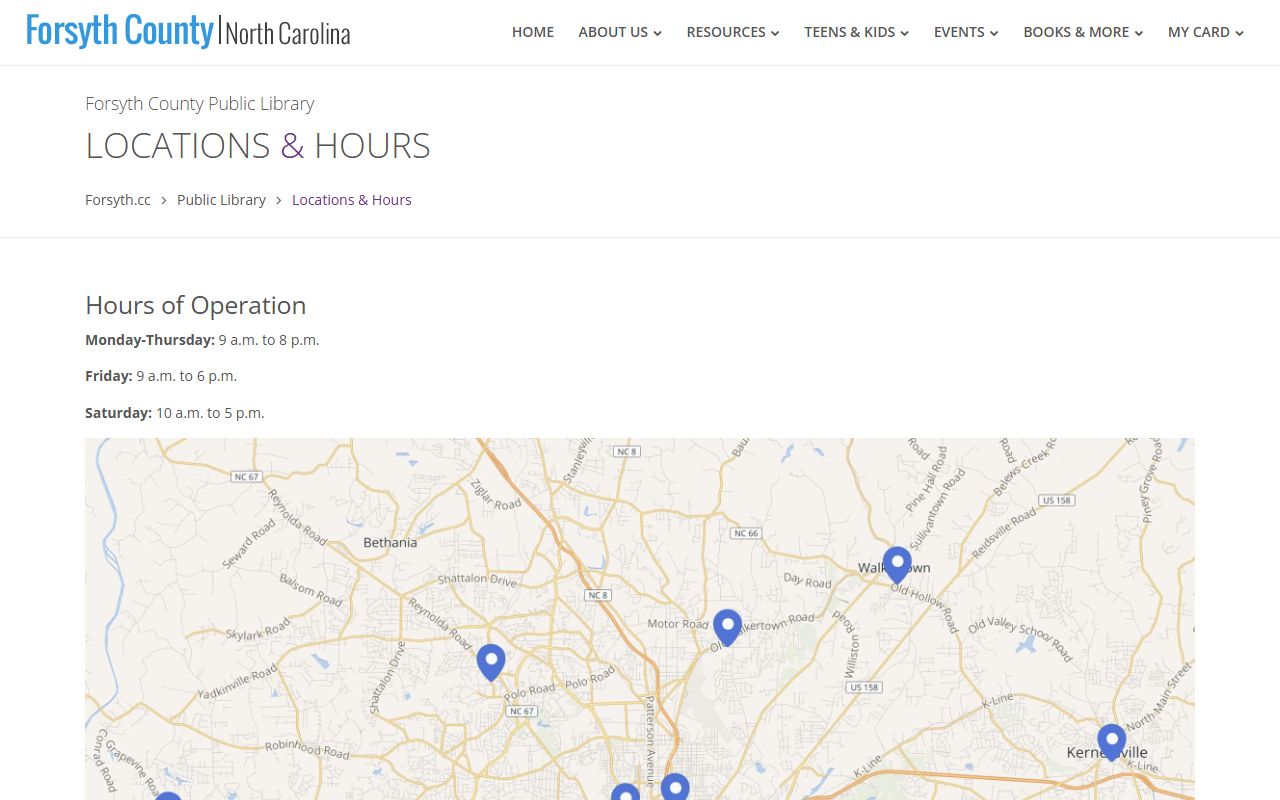
Task: Click the Forsyth County Public Library subtitle
Action: click(x=200, y=103)
